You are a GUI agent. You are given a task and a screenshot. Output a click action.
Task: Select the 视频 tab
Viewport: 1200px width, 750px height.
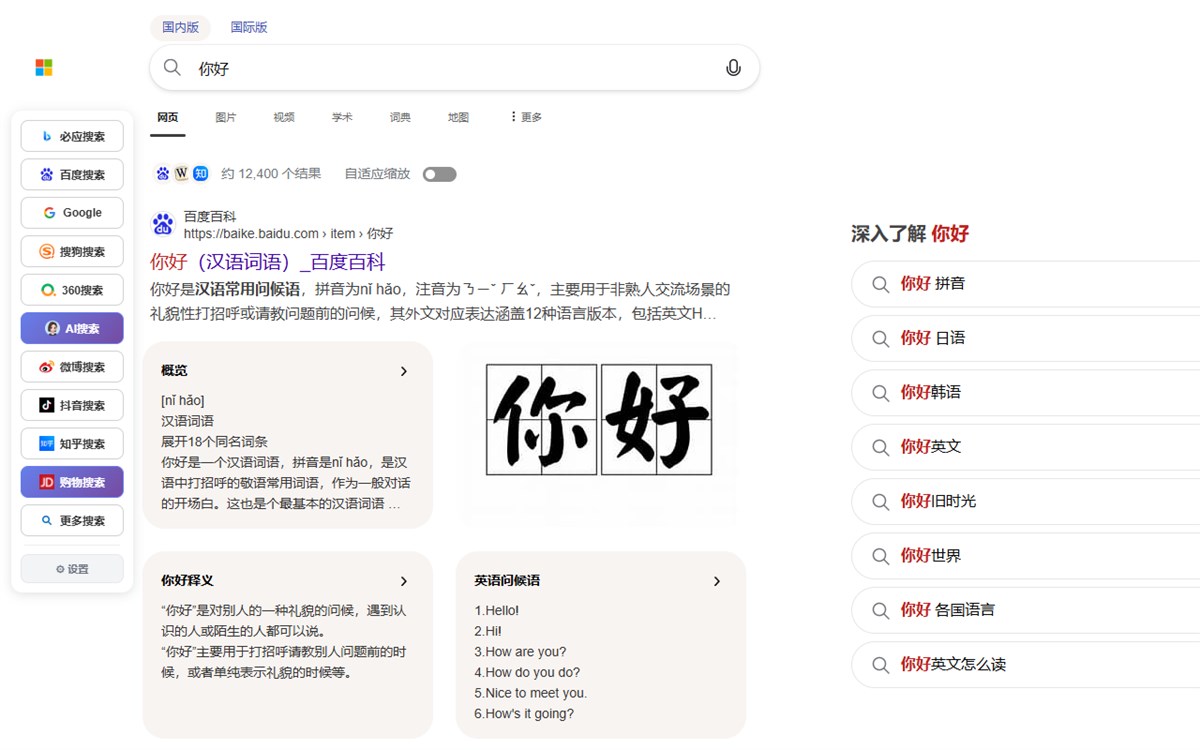click(284, 117)
